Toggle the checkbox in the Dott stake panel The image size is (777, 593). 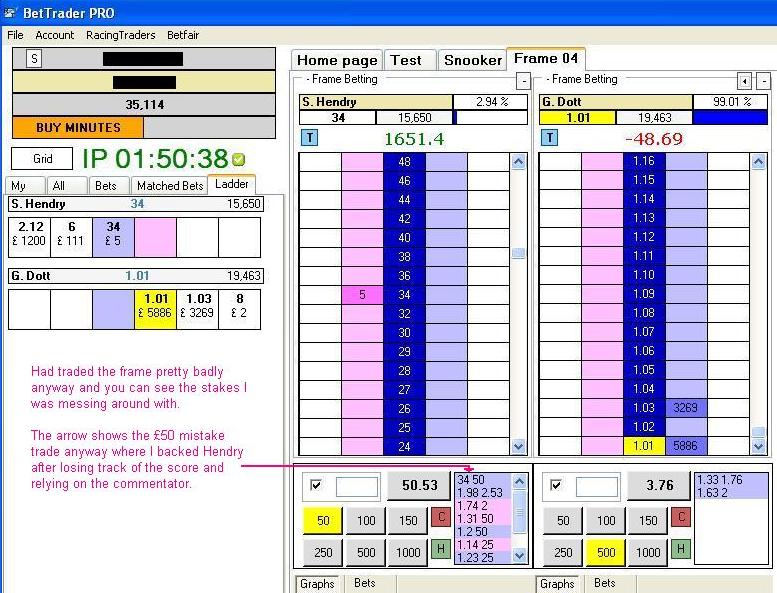coord(555,485)
